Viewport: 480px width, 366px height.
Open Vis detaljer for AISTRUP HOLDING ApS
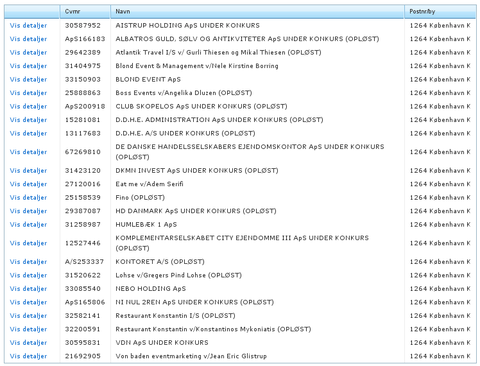[28, 26]
